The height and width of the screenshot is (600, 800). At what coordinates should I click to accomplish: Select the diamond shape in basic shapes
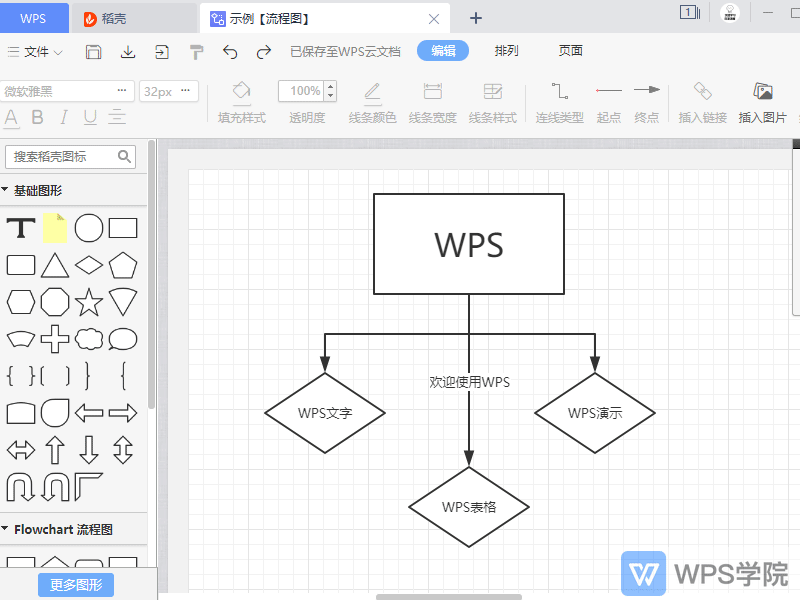(89, 265)
